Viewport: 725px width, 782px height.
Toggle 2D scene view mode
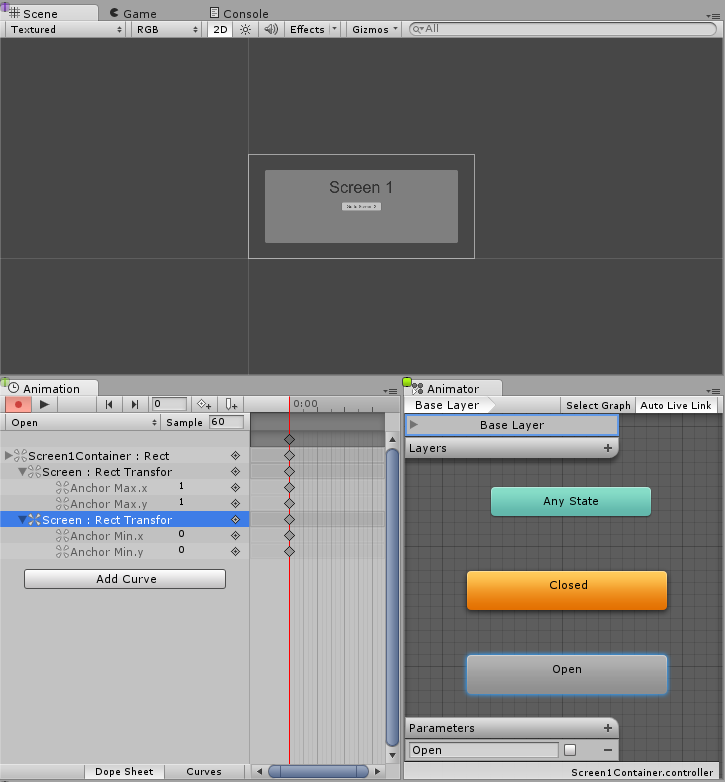220,29
